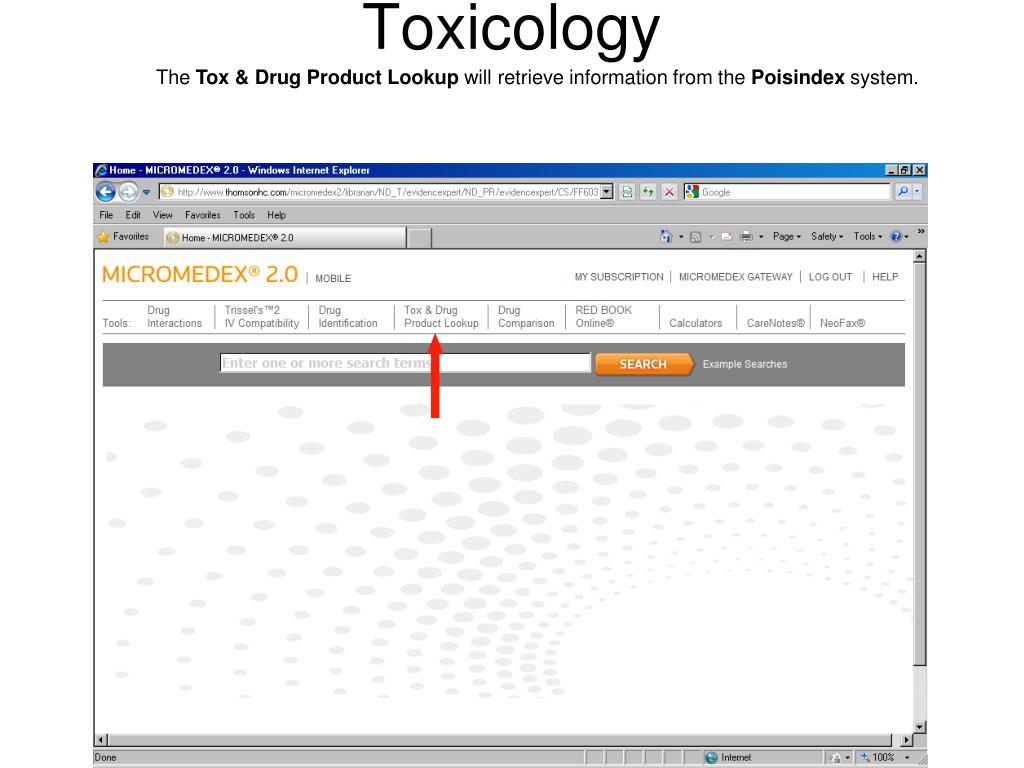Image resolution: width=1024 pixels, height=768 pixels.
Task: Click the Compatibility View broken-page icon
Action: click(627, 192)
